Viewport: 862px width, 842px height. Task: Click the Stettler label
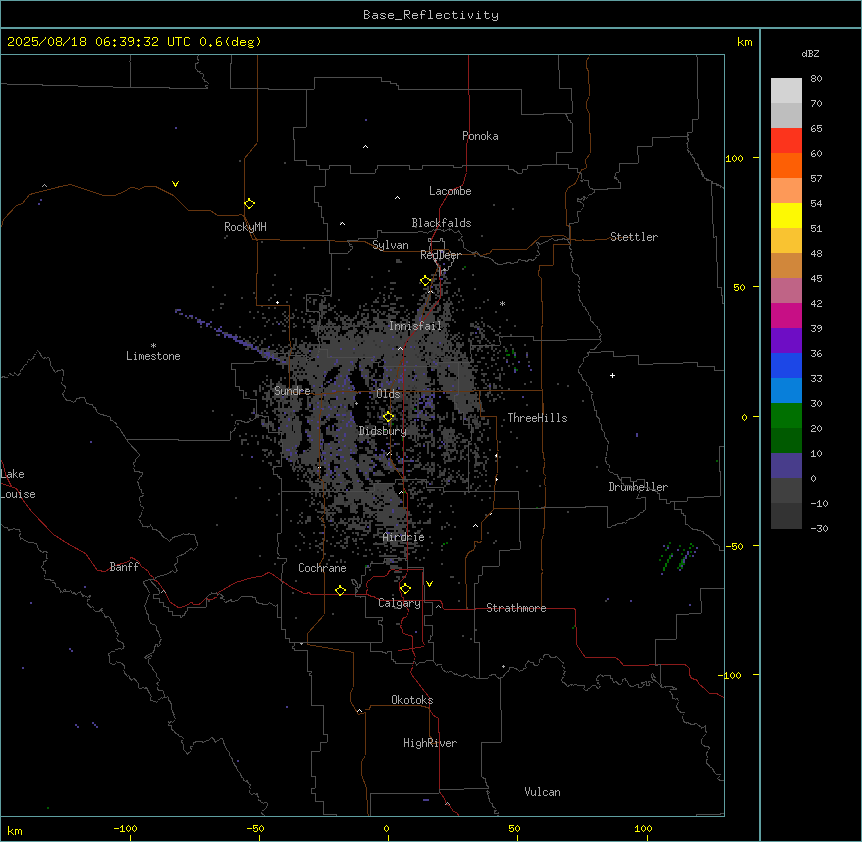[634, 237]
